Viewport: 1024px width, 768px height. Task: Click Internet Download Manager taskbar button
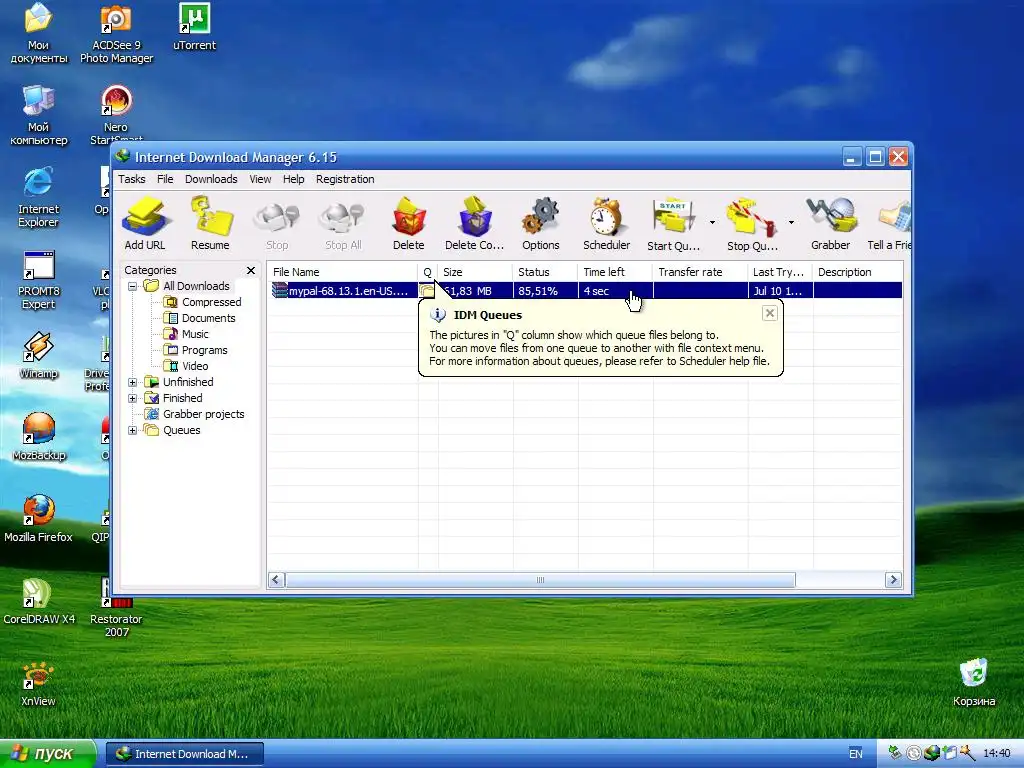(185, 754)
